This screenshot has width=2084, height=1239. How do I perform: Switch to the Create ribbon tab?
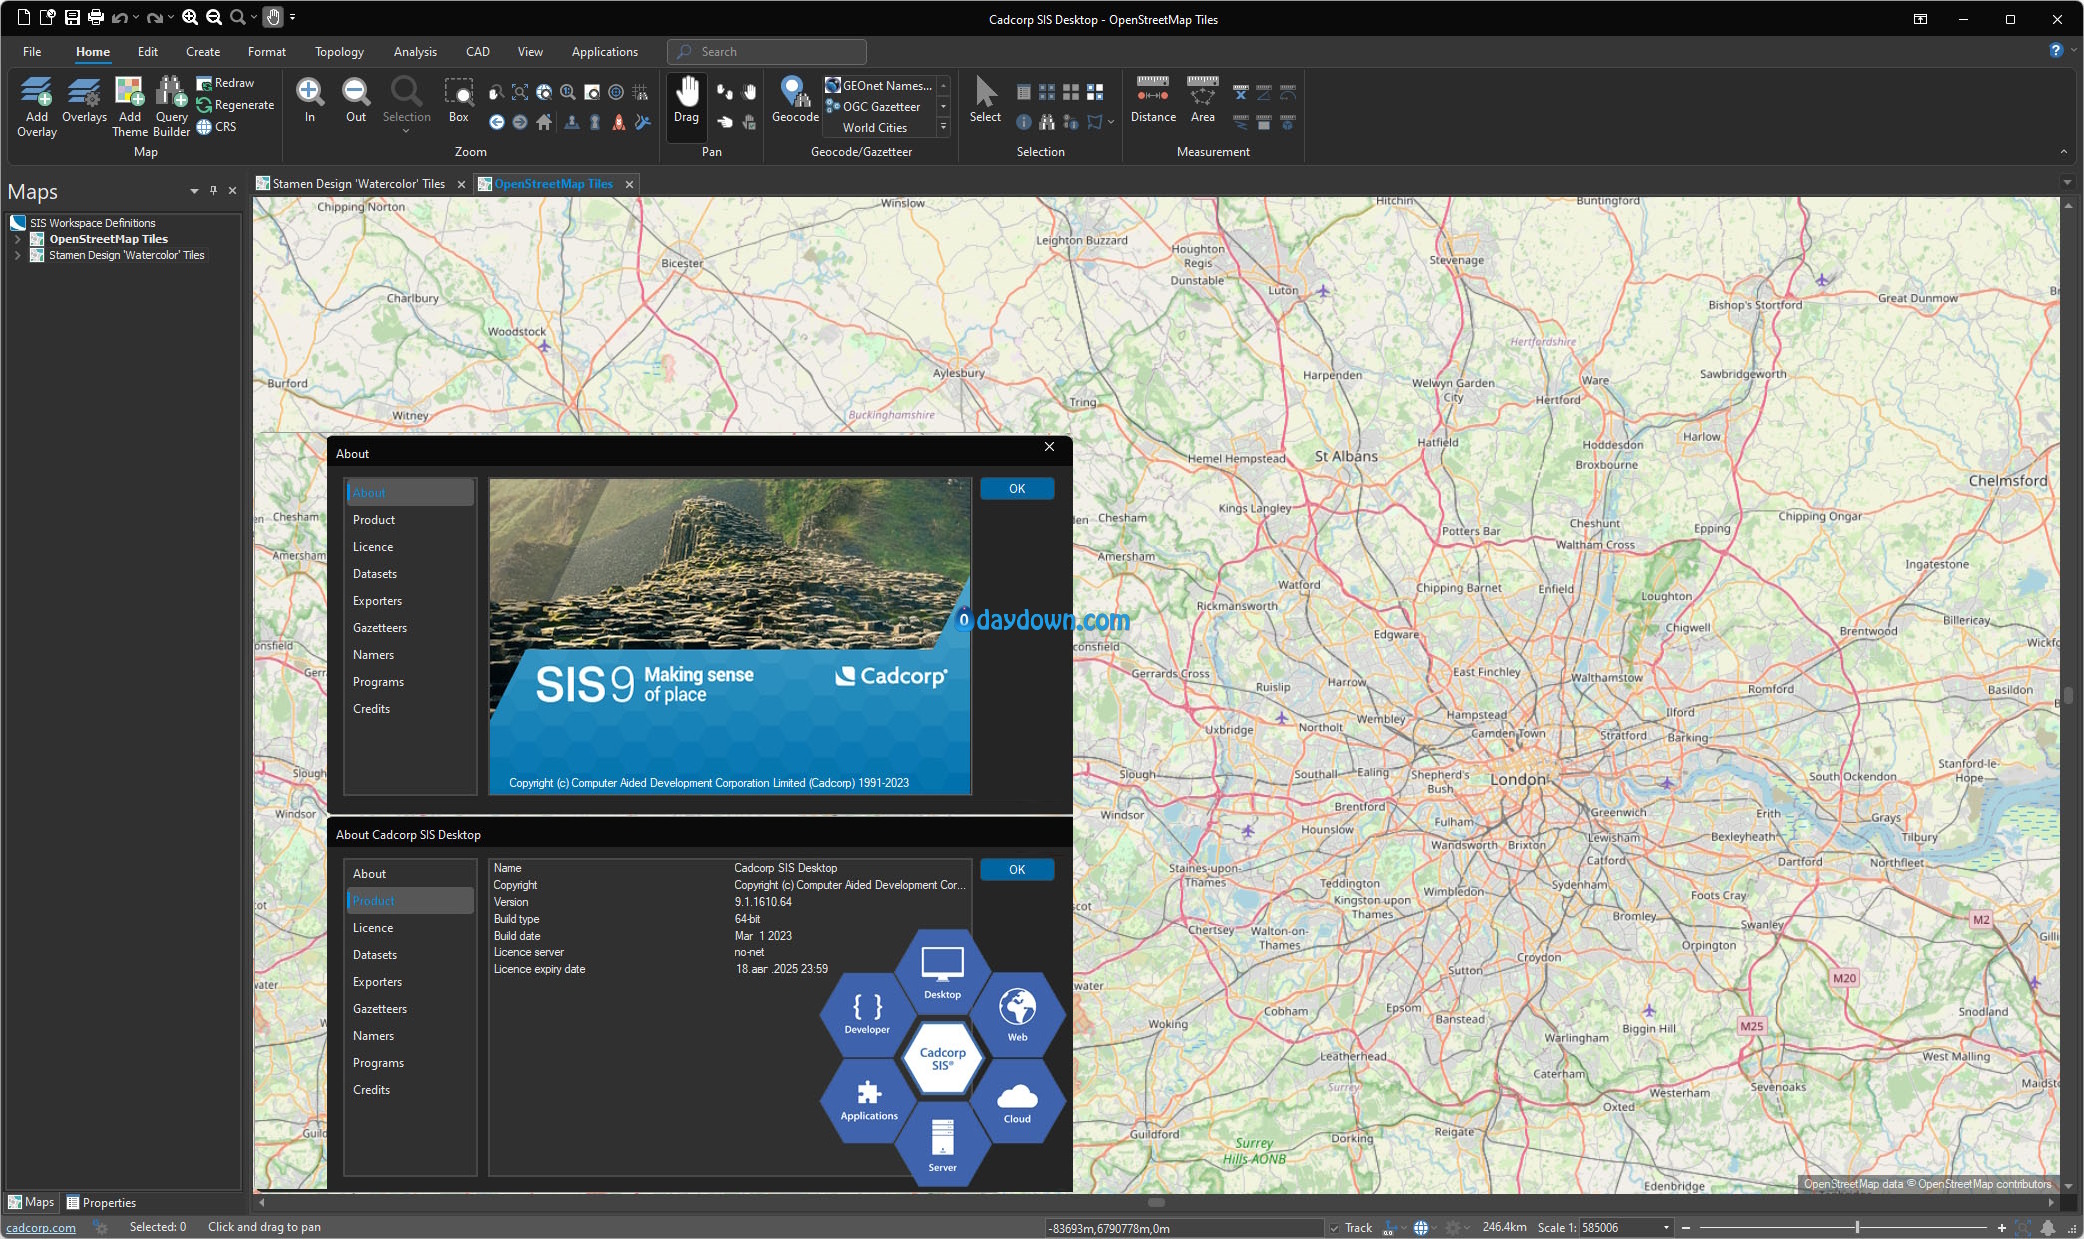(x=203, y=52)
